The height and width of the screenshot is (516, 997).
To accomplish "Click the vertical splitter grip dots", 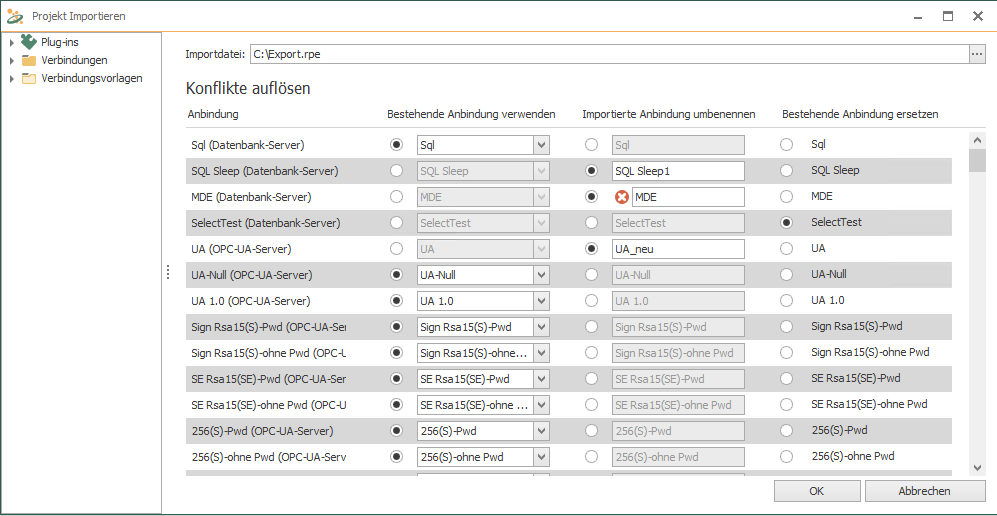I will [x=168, y=273].
